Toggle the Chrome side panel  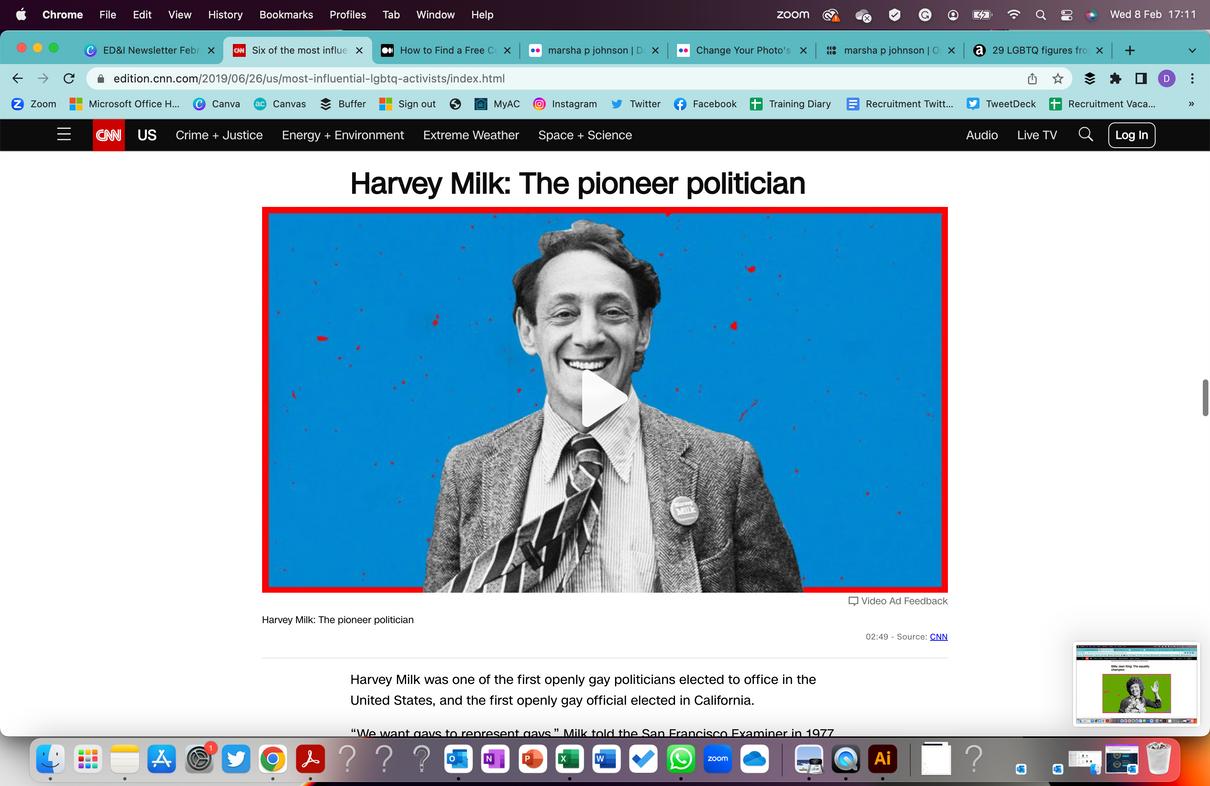tap(1141, 78)
